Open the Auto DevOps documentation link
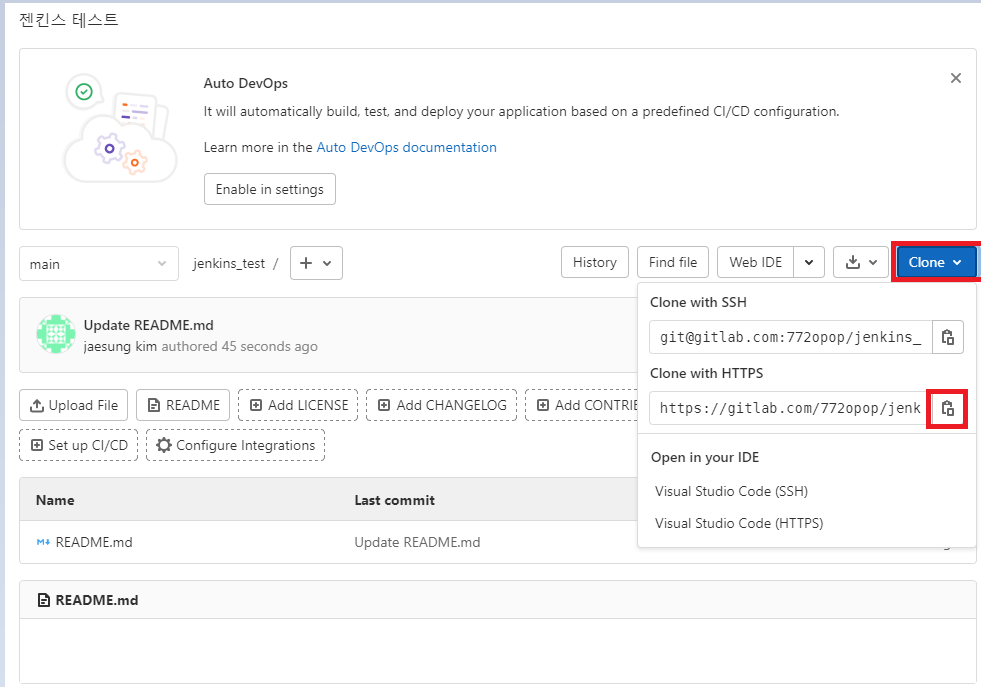 406,148
